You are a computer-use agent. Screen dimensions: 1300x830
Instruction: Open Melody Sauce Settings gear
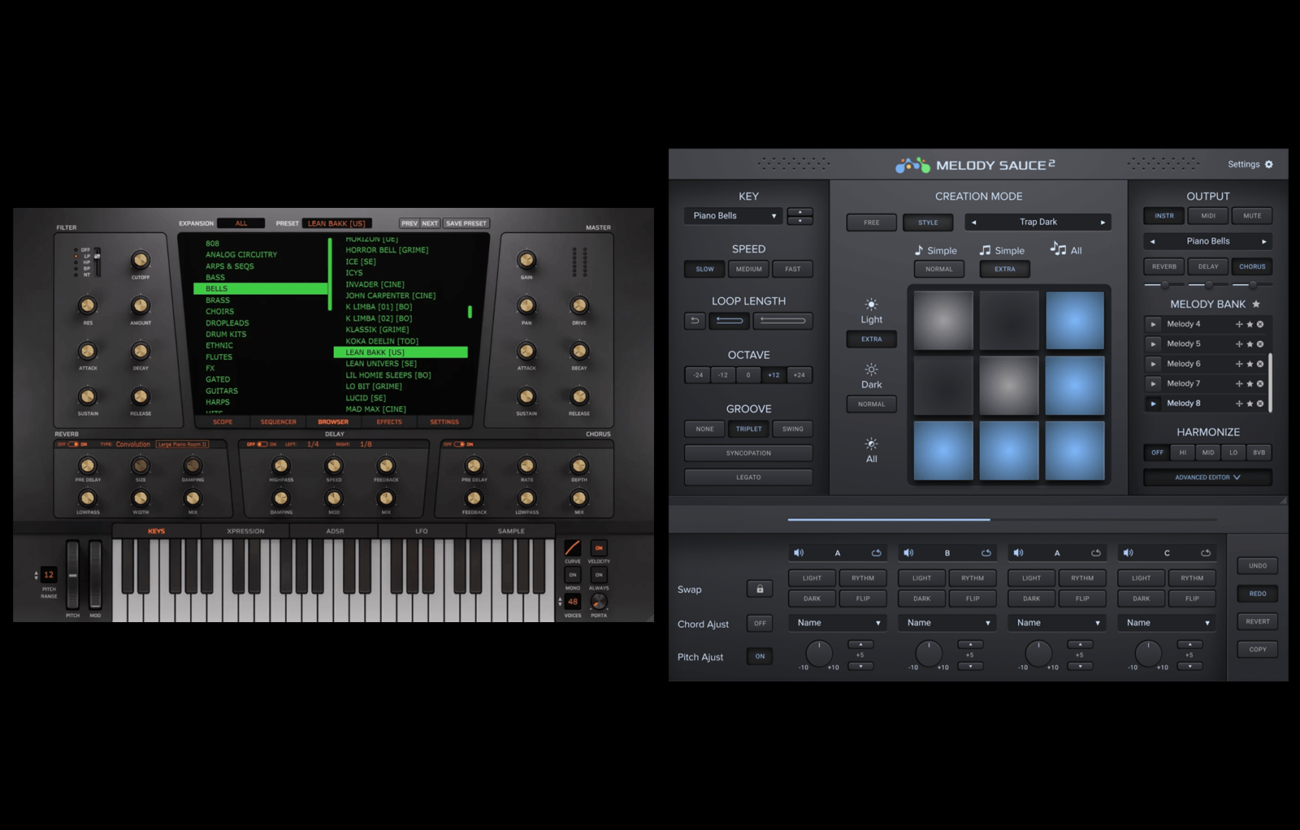[1269, 164]
